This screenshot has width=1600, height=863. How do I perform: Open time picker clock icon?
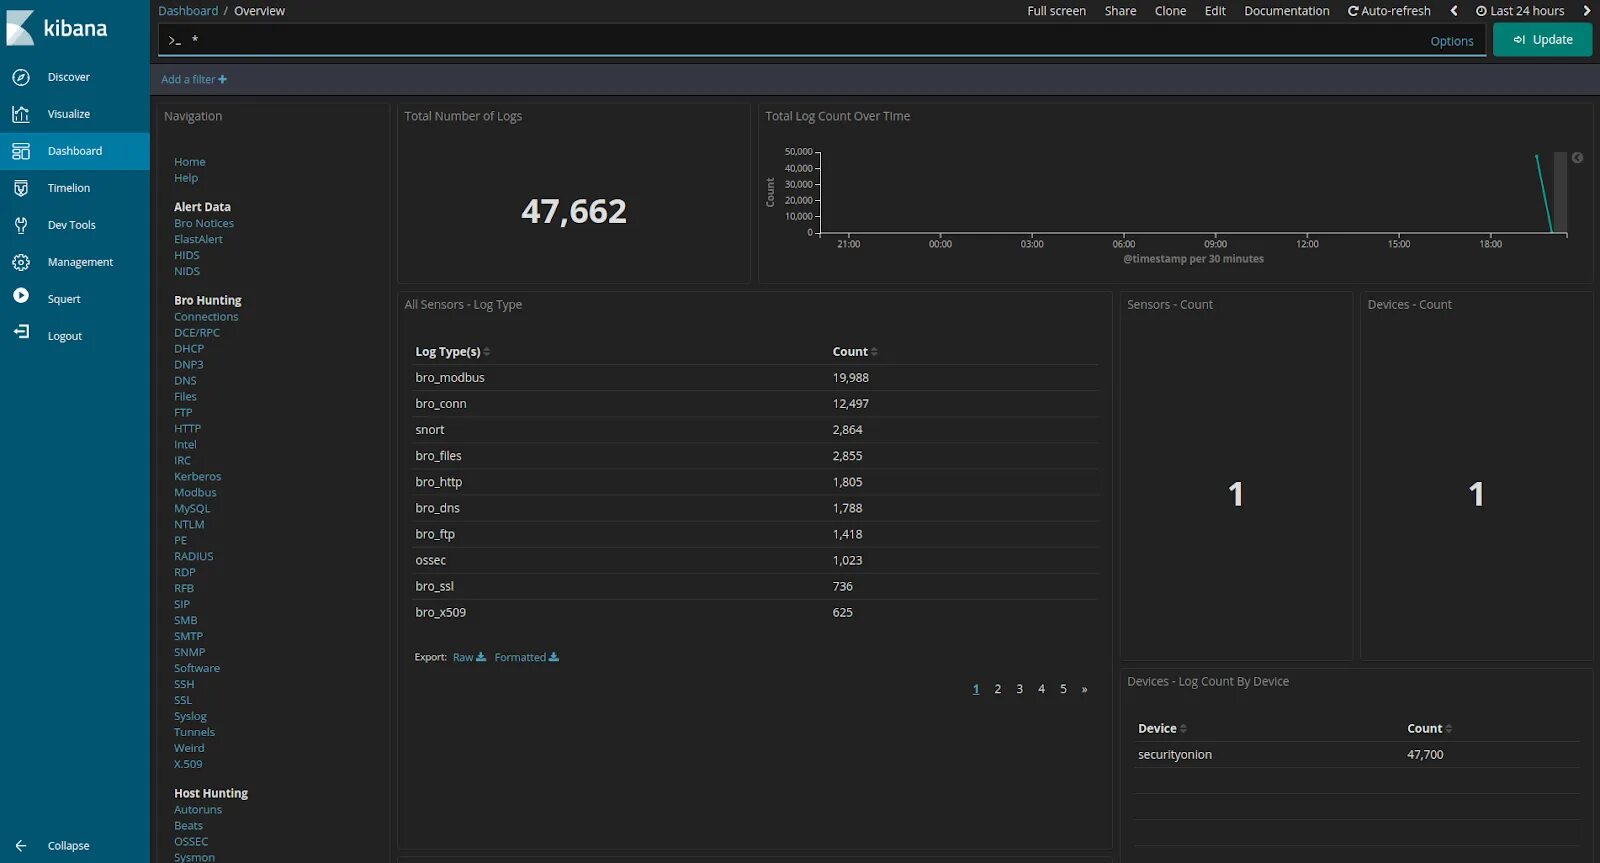click(1481, 11)
